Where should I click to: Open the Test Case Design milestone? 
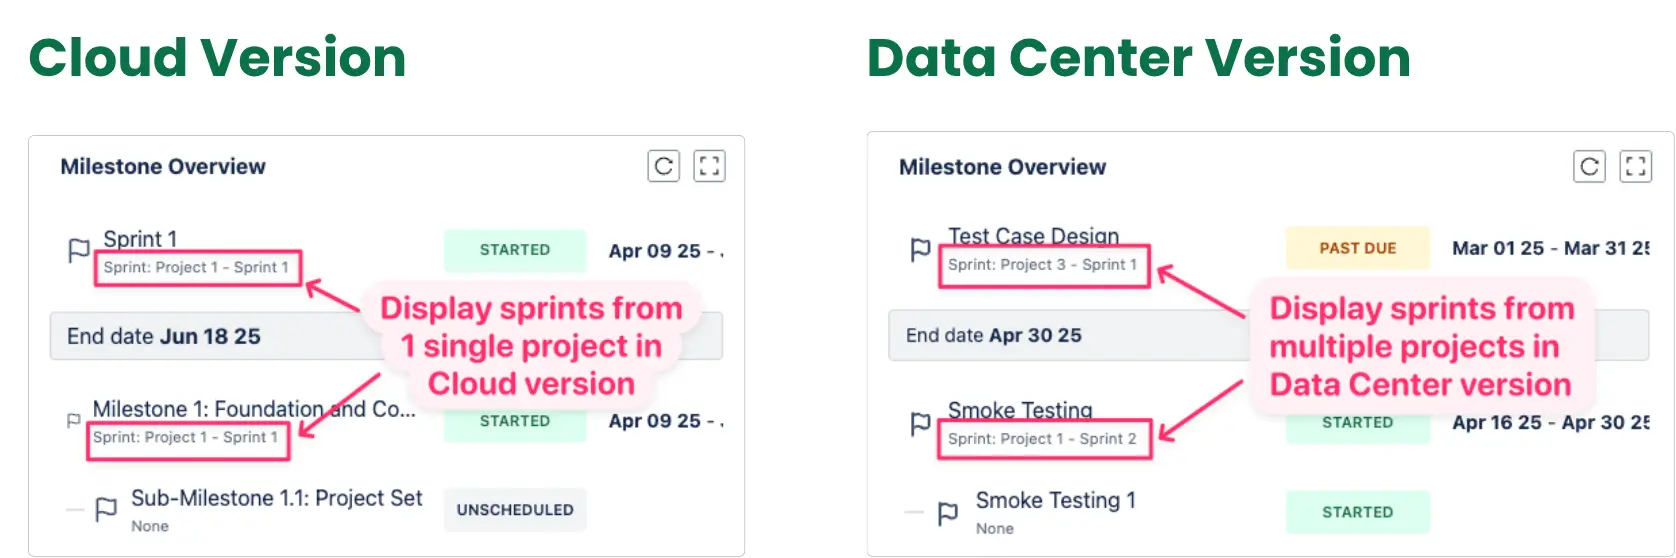pyautogui.click(x=1033, y=236)
